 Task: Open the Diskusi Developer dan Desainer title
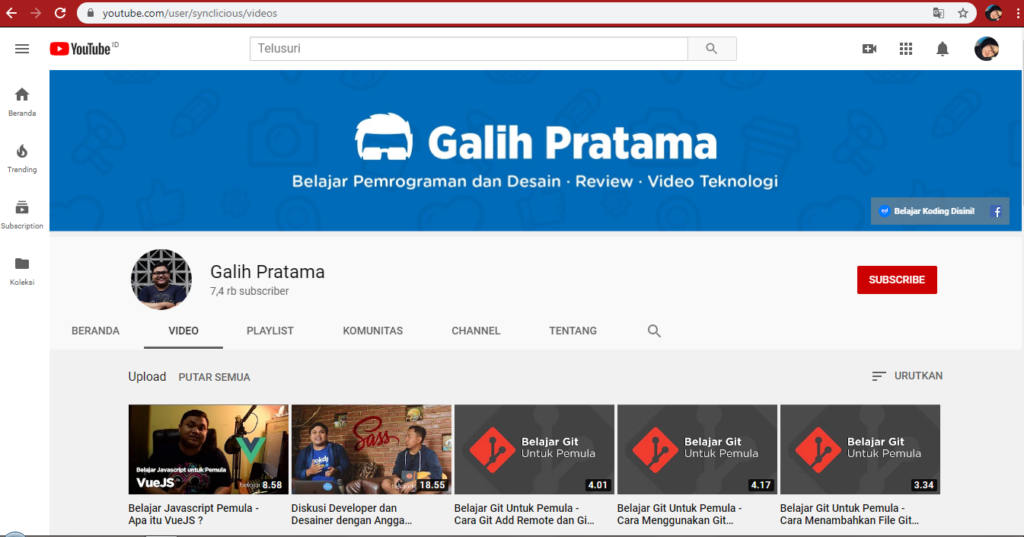click(351, 514)
